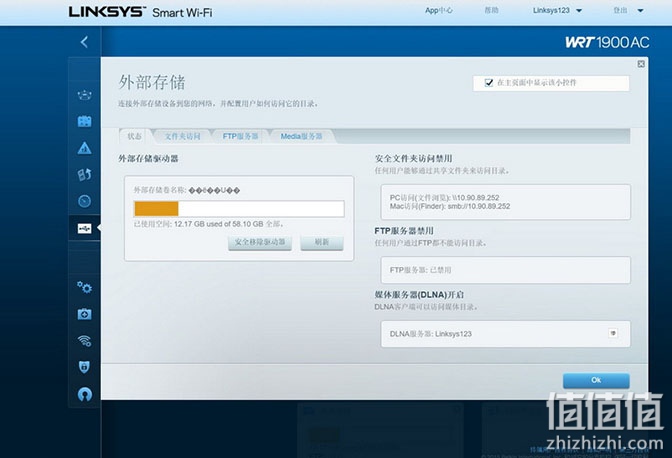Click the WRT1900AC model label
This screenshot has height=458, width=672.
[607, 42]
